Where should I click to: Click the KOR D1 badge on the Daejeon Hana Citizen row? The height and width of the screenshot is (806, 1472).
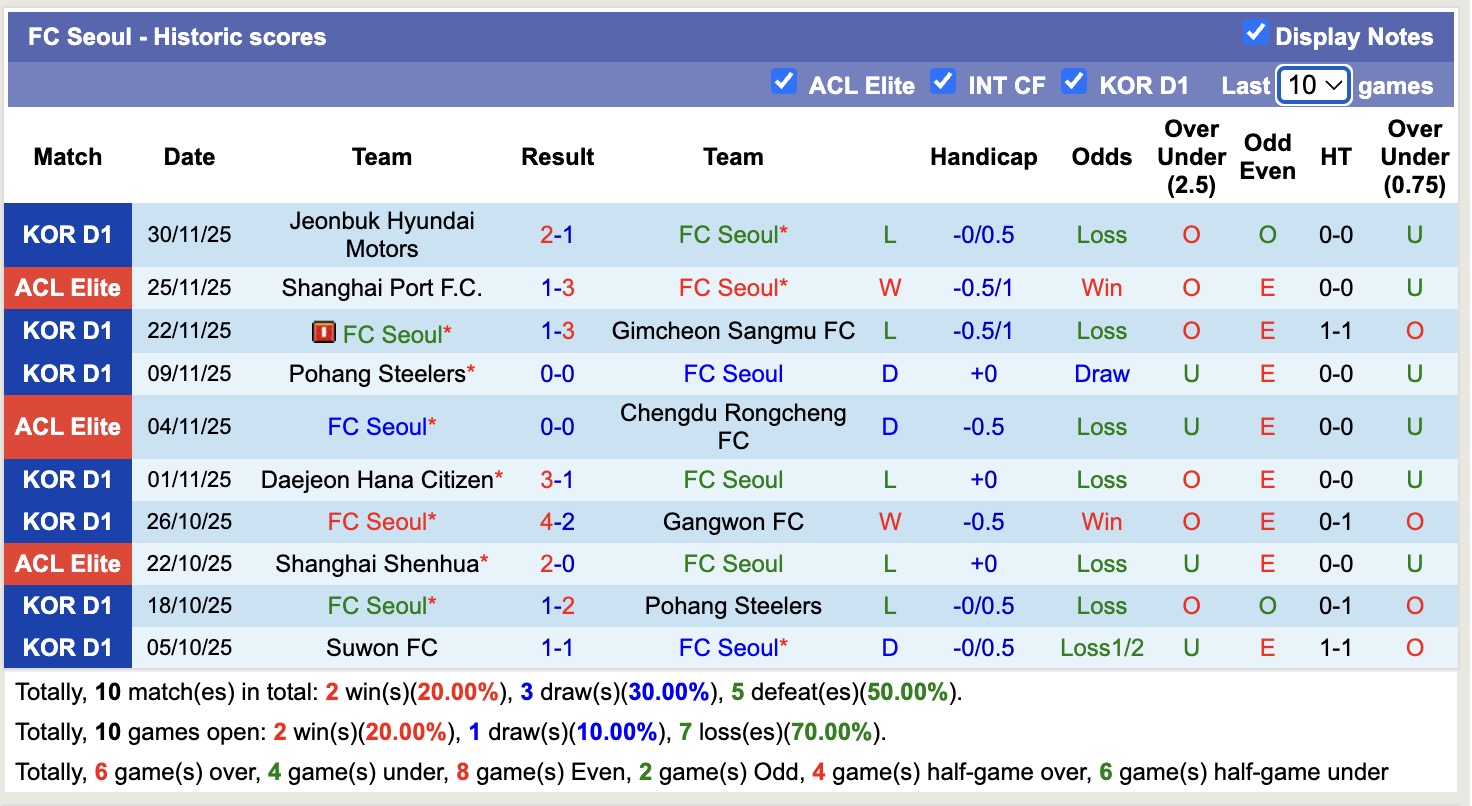(x=67, y=479)
